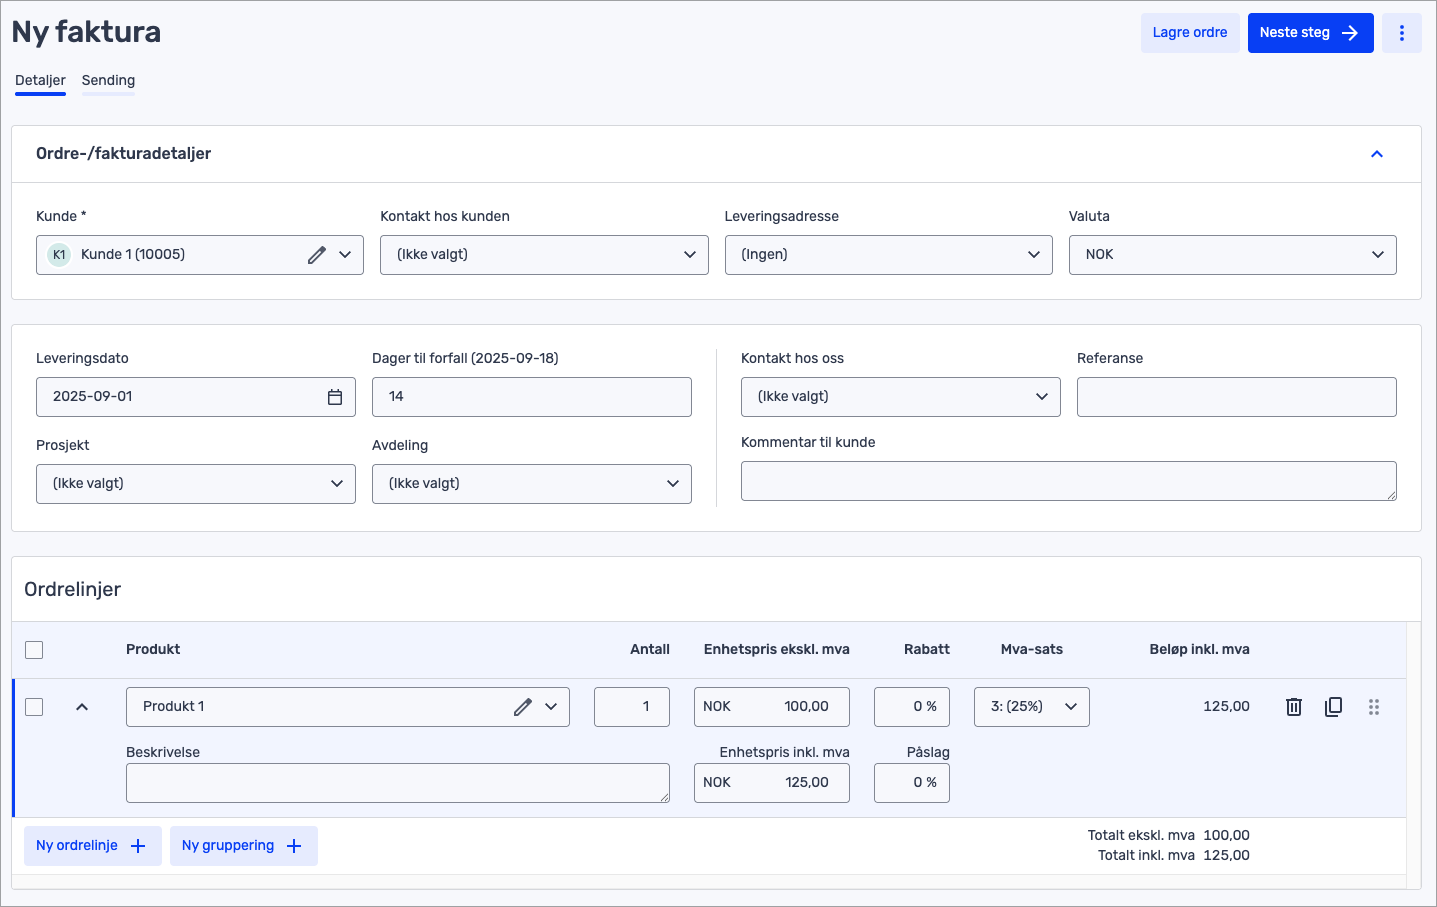Click the drag handle on the order line

[x=1373, y=707]
